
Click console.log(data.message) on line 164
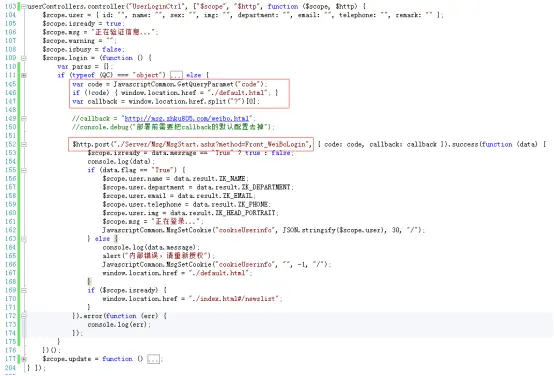pyautogui.click(x=151, y=247)
